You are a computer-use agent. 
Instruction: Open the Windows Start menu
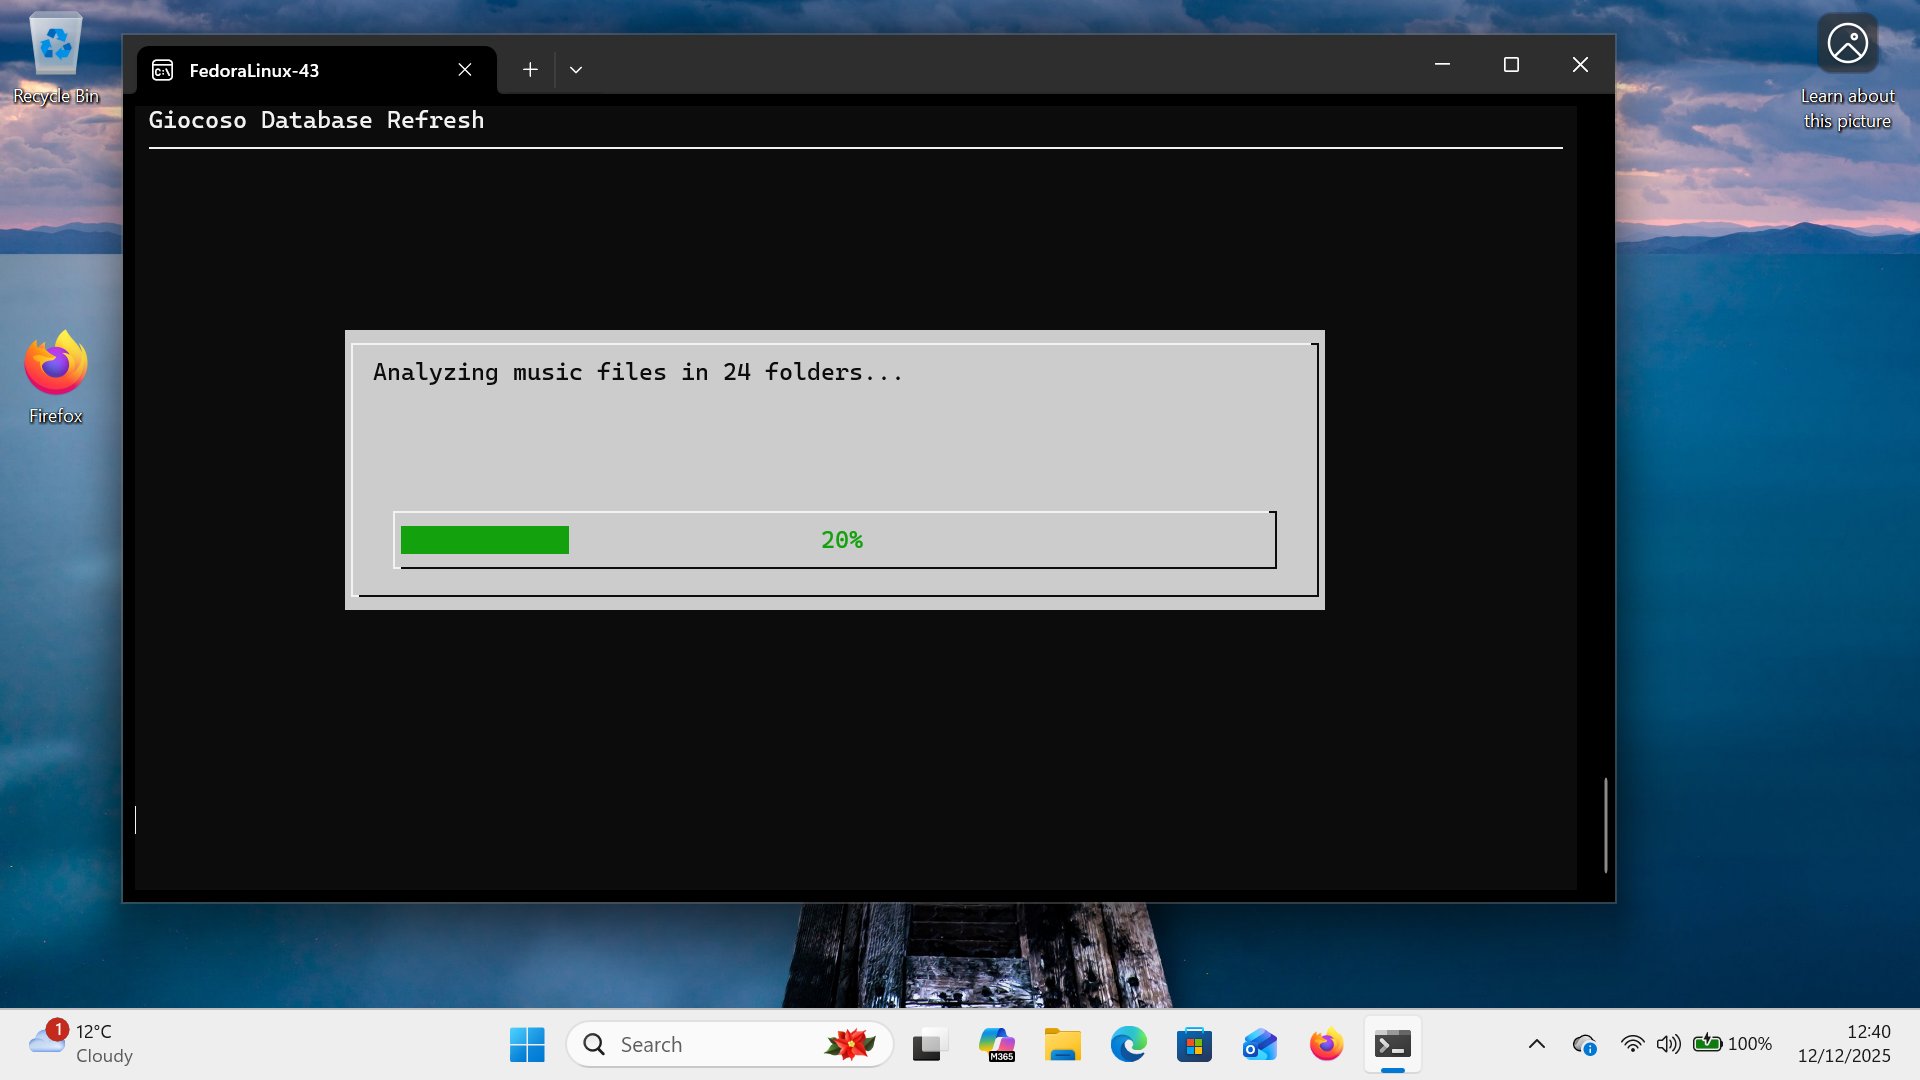pyautogui.click(x=527, y=1044)
